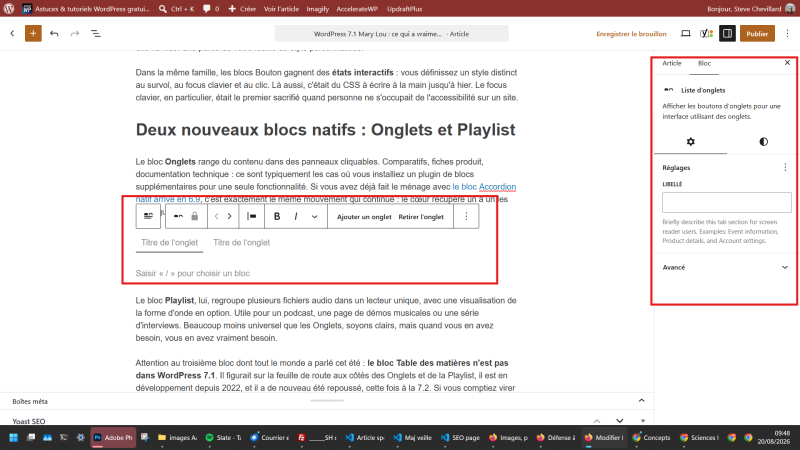Screen dimensions: 800x450
Task: Open the Windows Start menu
Action: pyautogui.click(x=14, y=437)
